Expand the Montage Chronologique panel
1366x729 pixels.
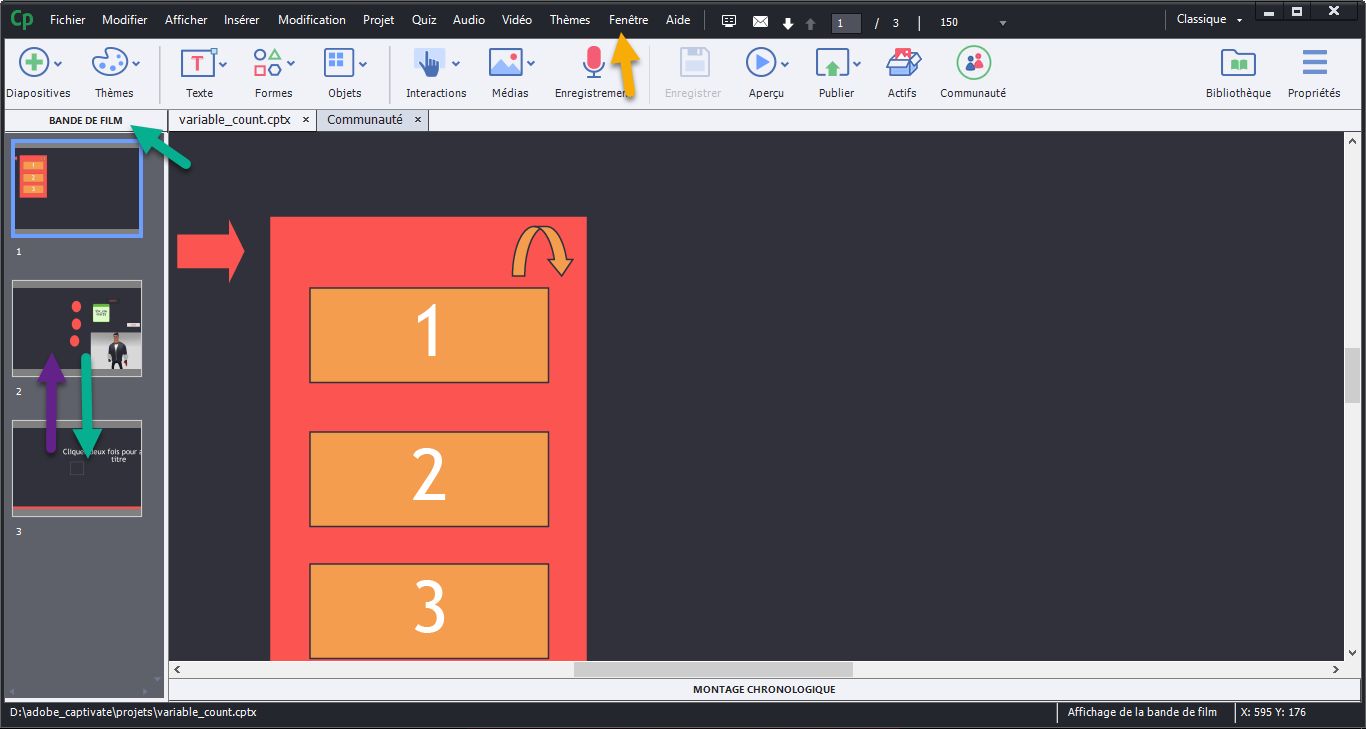[x=764, y=690]
